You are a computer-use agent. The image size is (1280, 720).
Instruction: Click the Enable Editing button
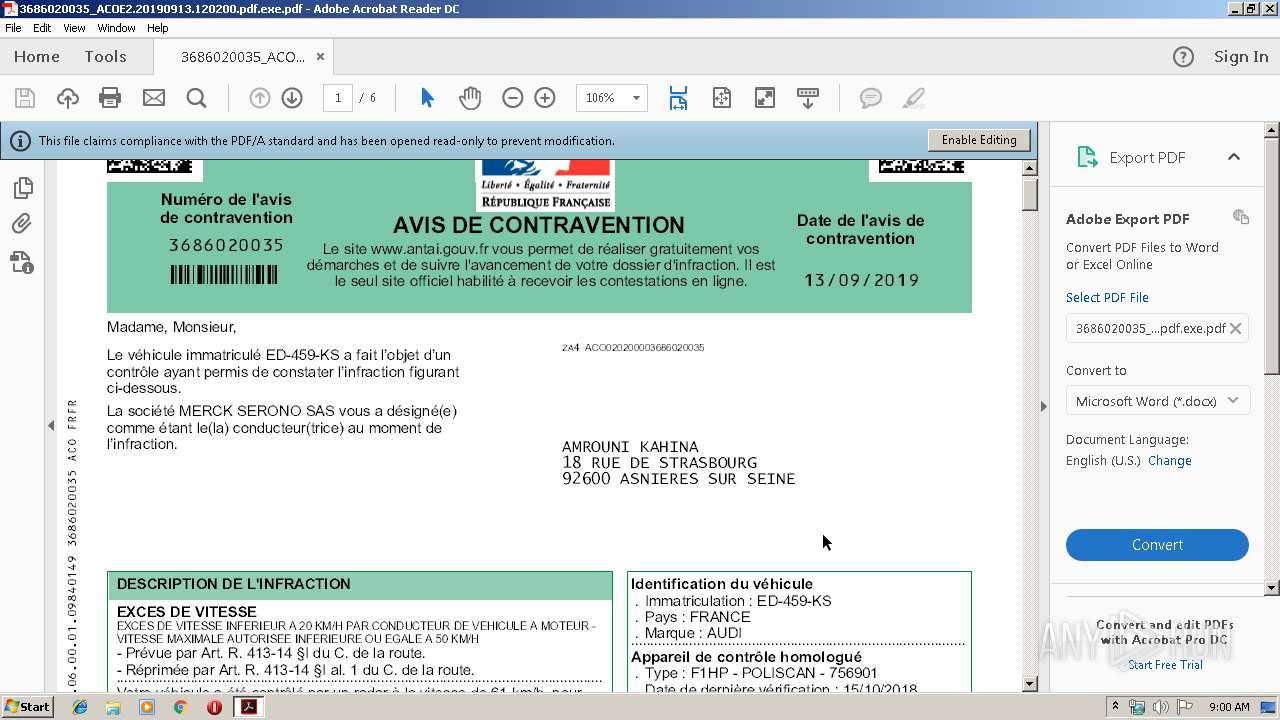979,140
